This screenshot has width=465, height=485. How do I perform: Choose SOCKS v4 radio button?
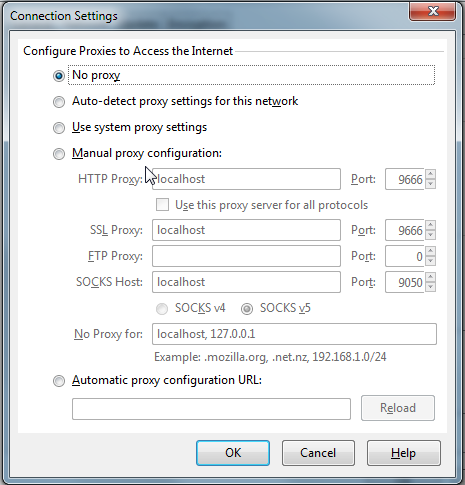pyautogui.click(x=162, y=309)
